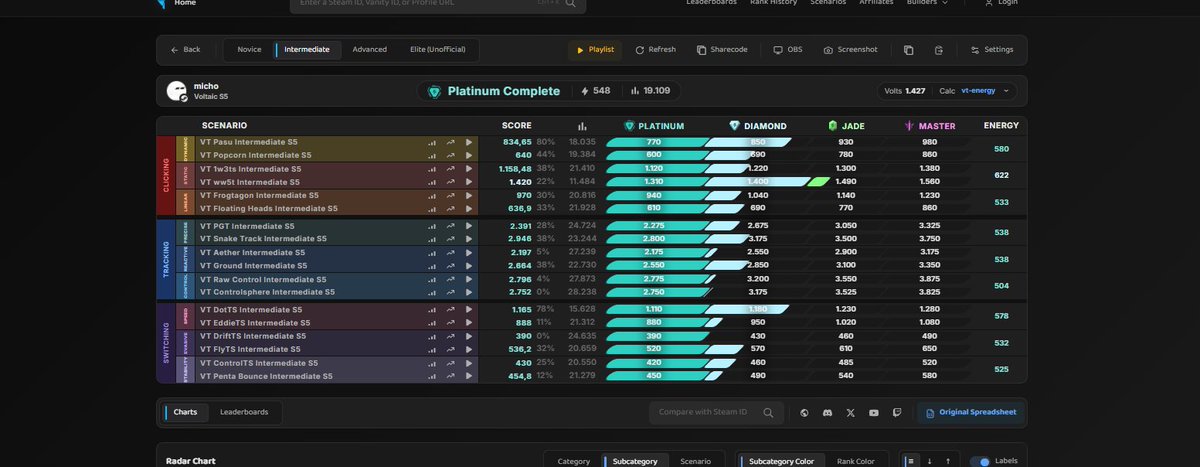Play VT 1w3ts Intermediate S5 scenario

469,169
